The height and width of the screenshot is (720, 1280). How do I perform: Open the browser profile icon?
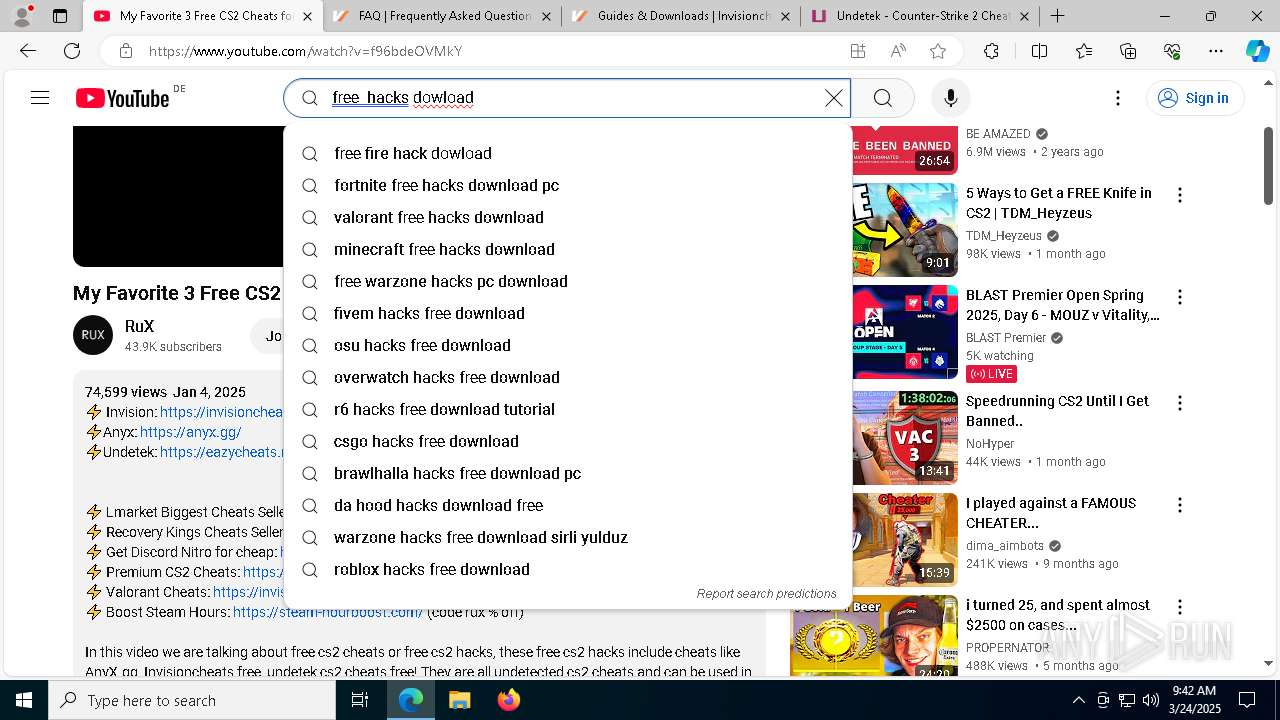click(24, 16)
